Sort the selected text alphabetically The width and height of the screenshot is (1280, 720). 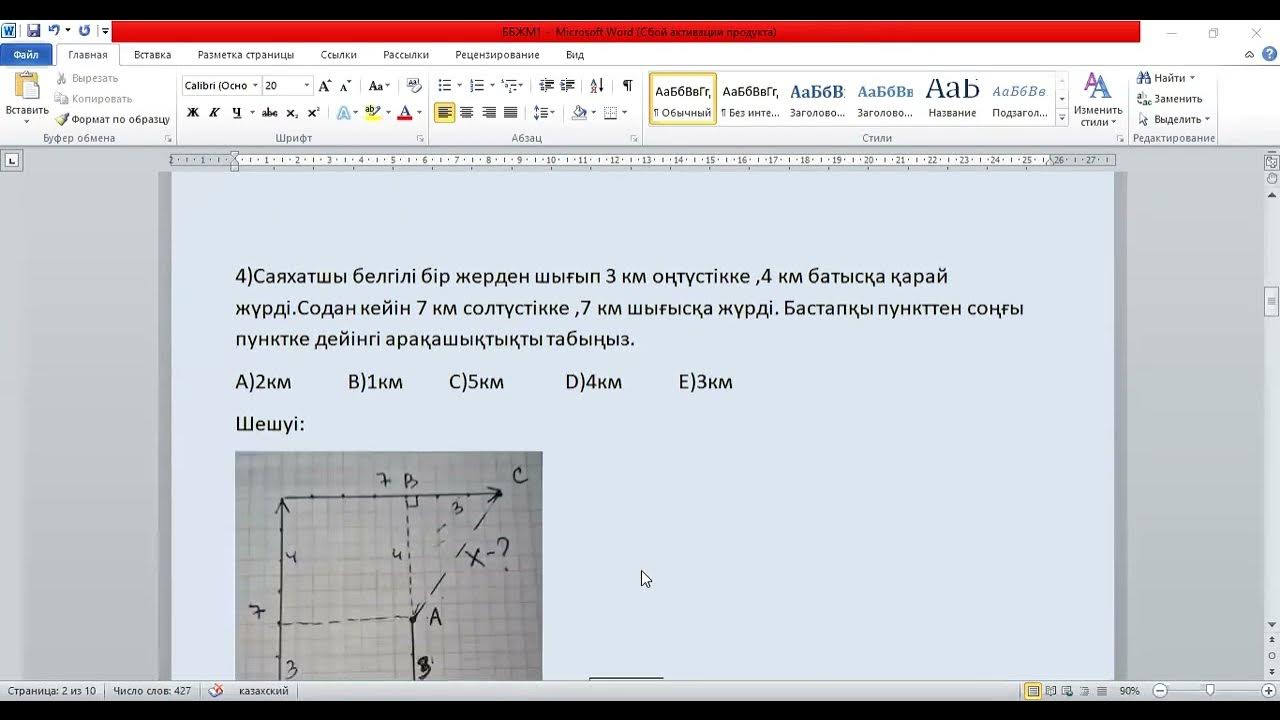pyautogui.click(x=597, y=86)
